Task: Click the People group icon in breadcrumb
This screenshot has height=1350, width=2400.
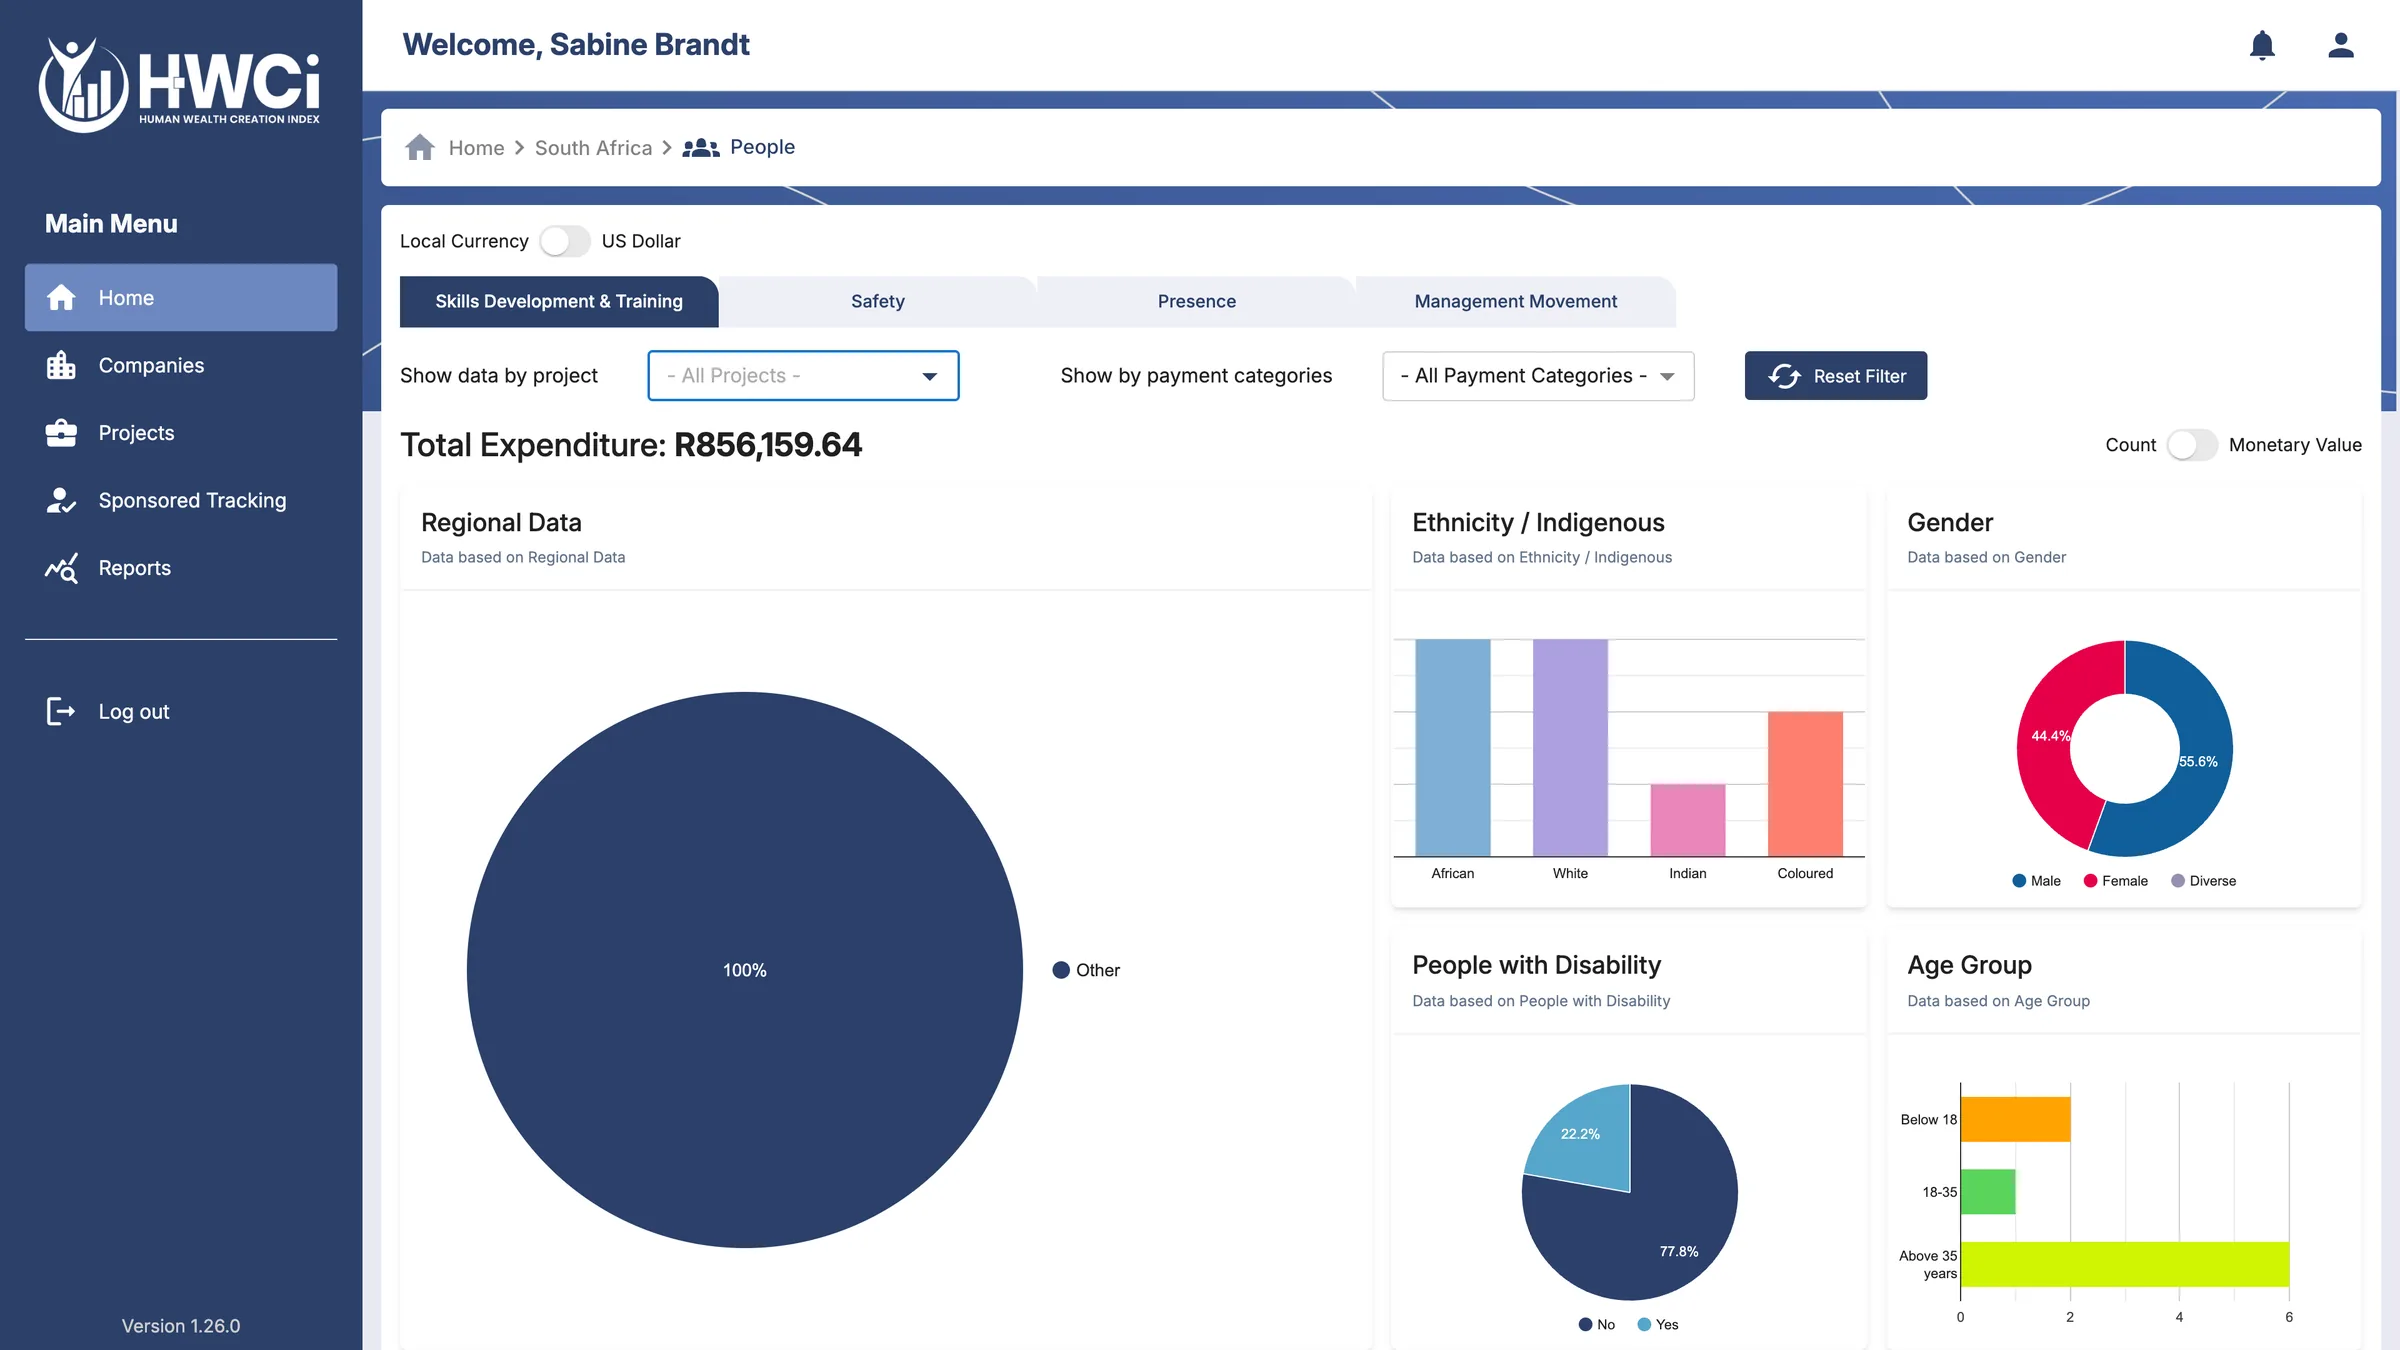Action: (x=701, y=148)
